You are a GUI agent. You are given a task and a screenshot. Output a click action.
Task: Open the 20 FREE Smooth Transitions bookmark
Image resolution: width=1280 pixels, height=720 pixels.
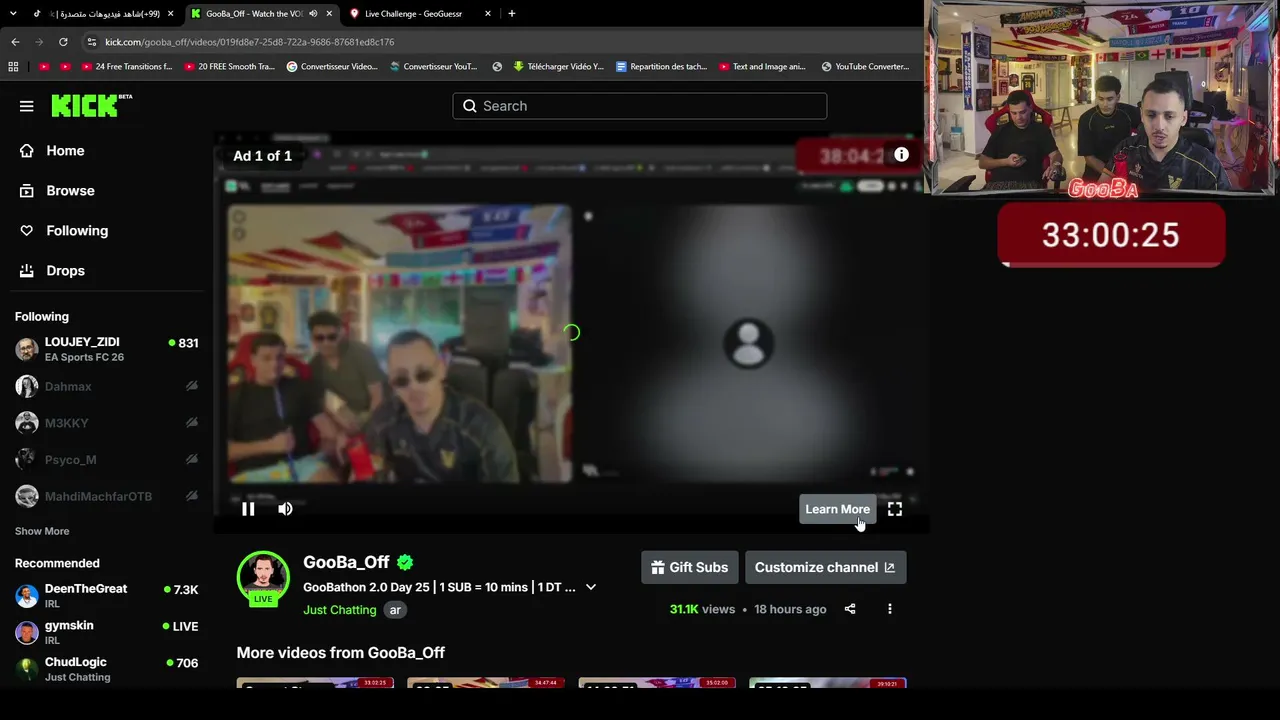click(229, 67)
